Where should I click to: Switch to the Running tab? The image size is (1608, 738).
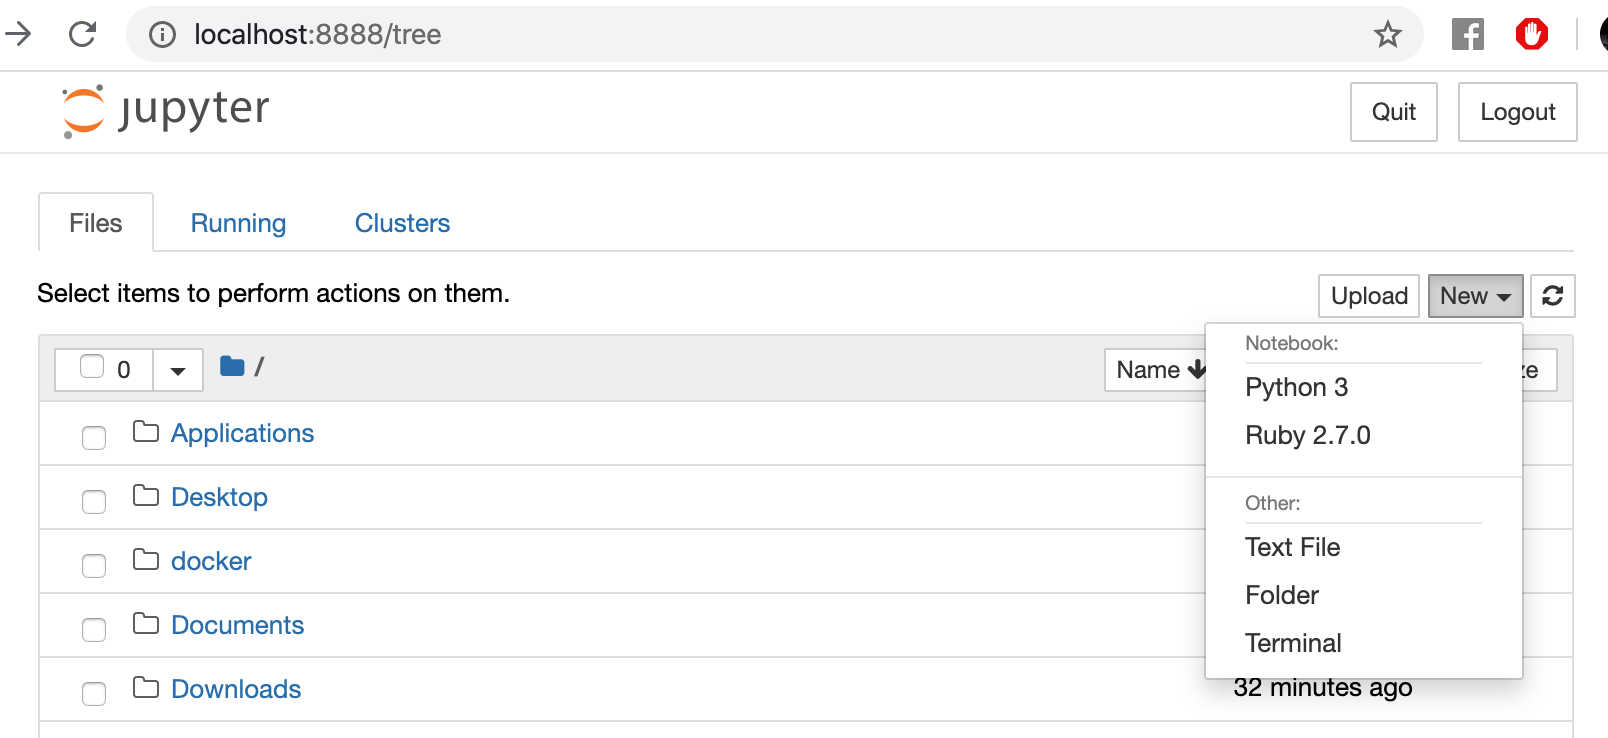point(238,223)
